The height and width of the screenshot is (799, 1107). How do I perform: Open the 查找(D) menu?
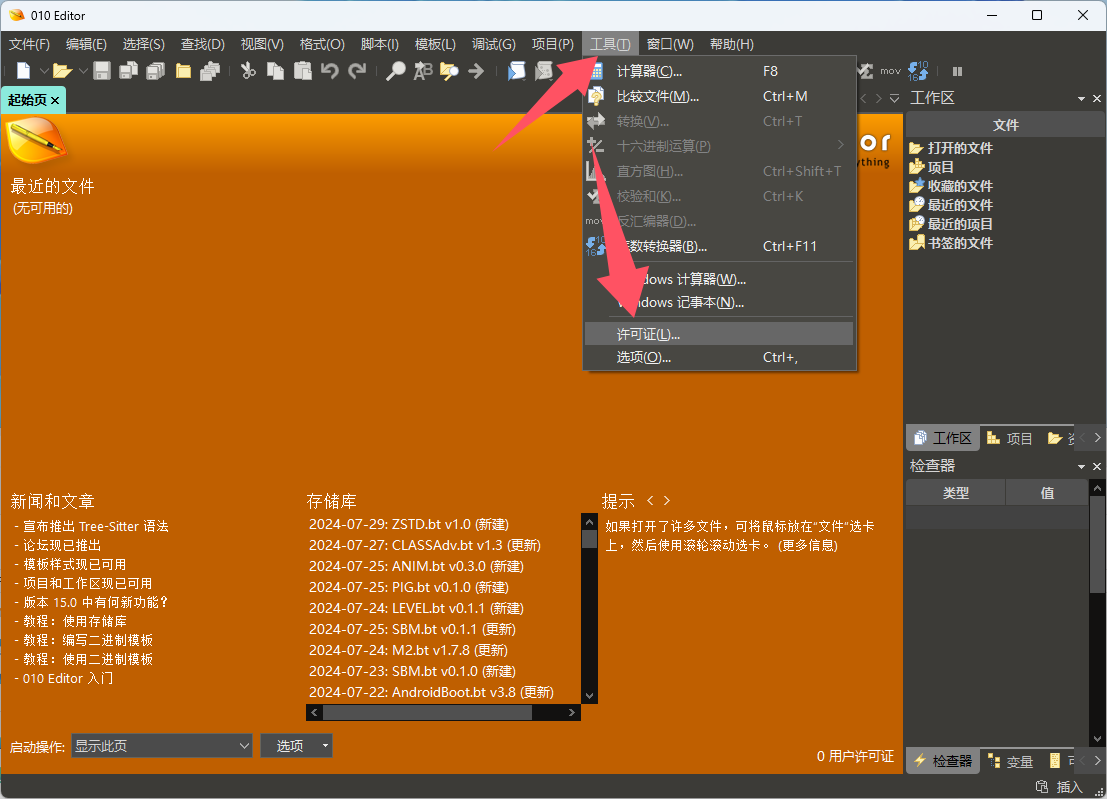tap(203, 44)
